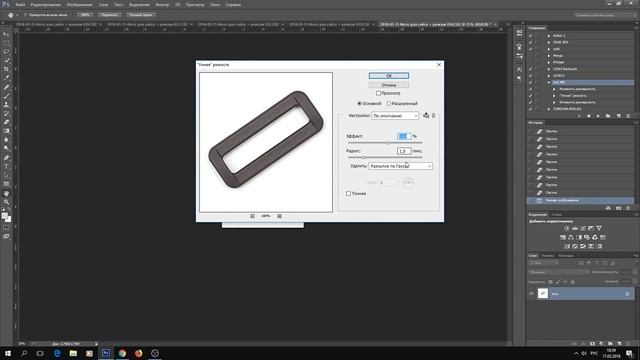Select the Eraser tool
The width and height of the screenshot is (640, 360).
pyautogui.click(x=7, y=122)
